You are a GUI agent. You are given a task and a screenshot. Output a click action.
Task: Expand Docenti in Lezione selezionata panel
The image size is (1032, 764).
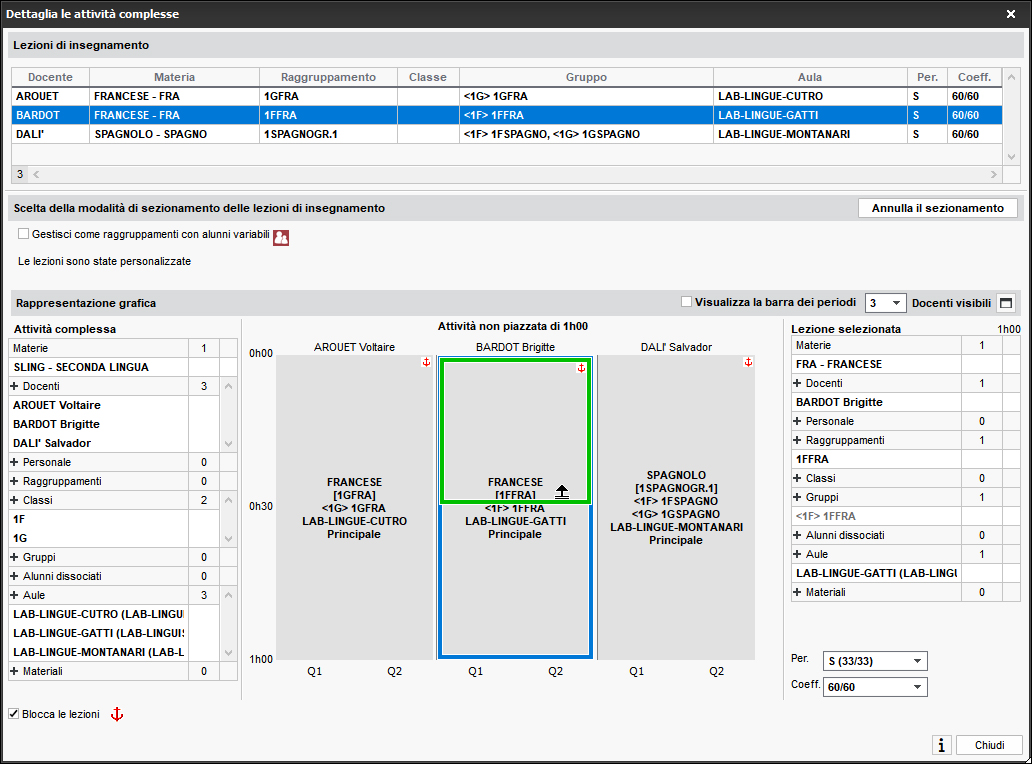pos(797,384)
